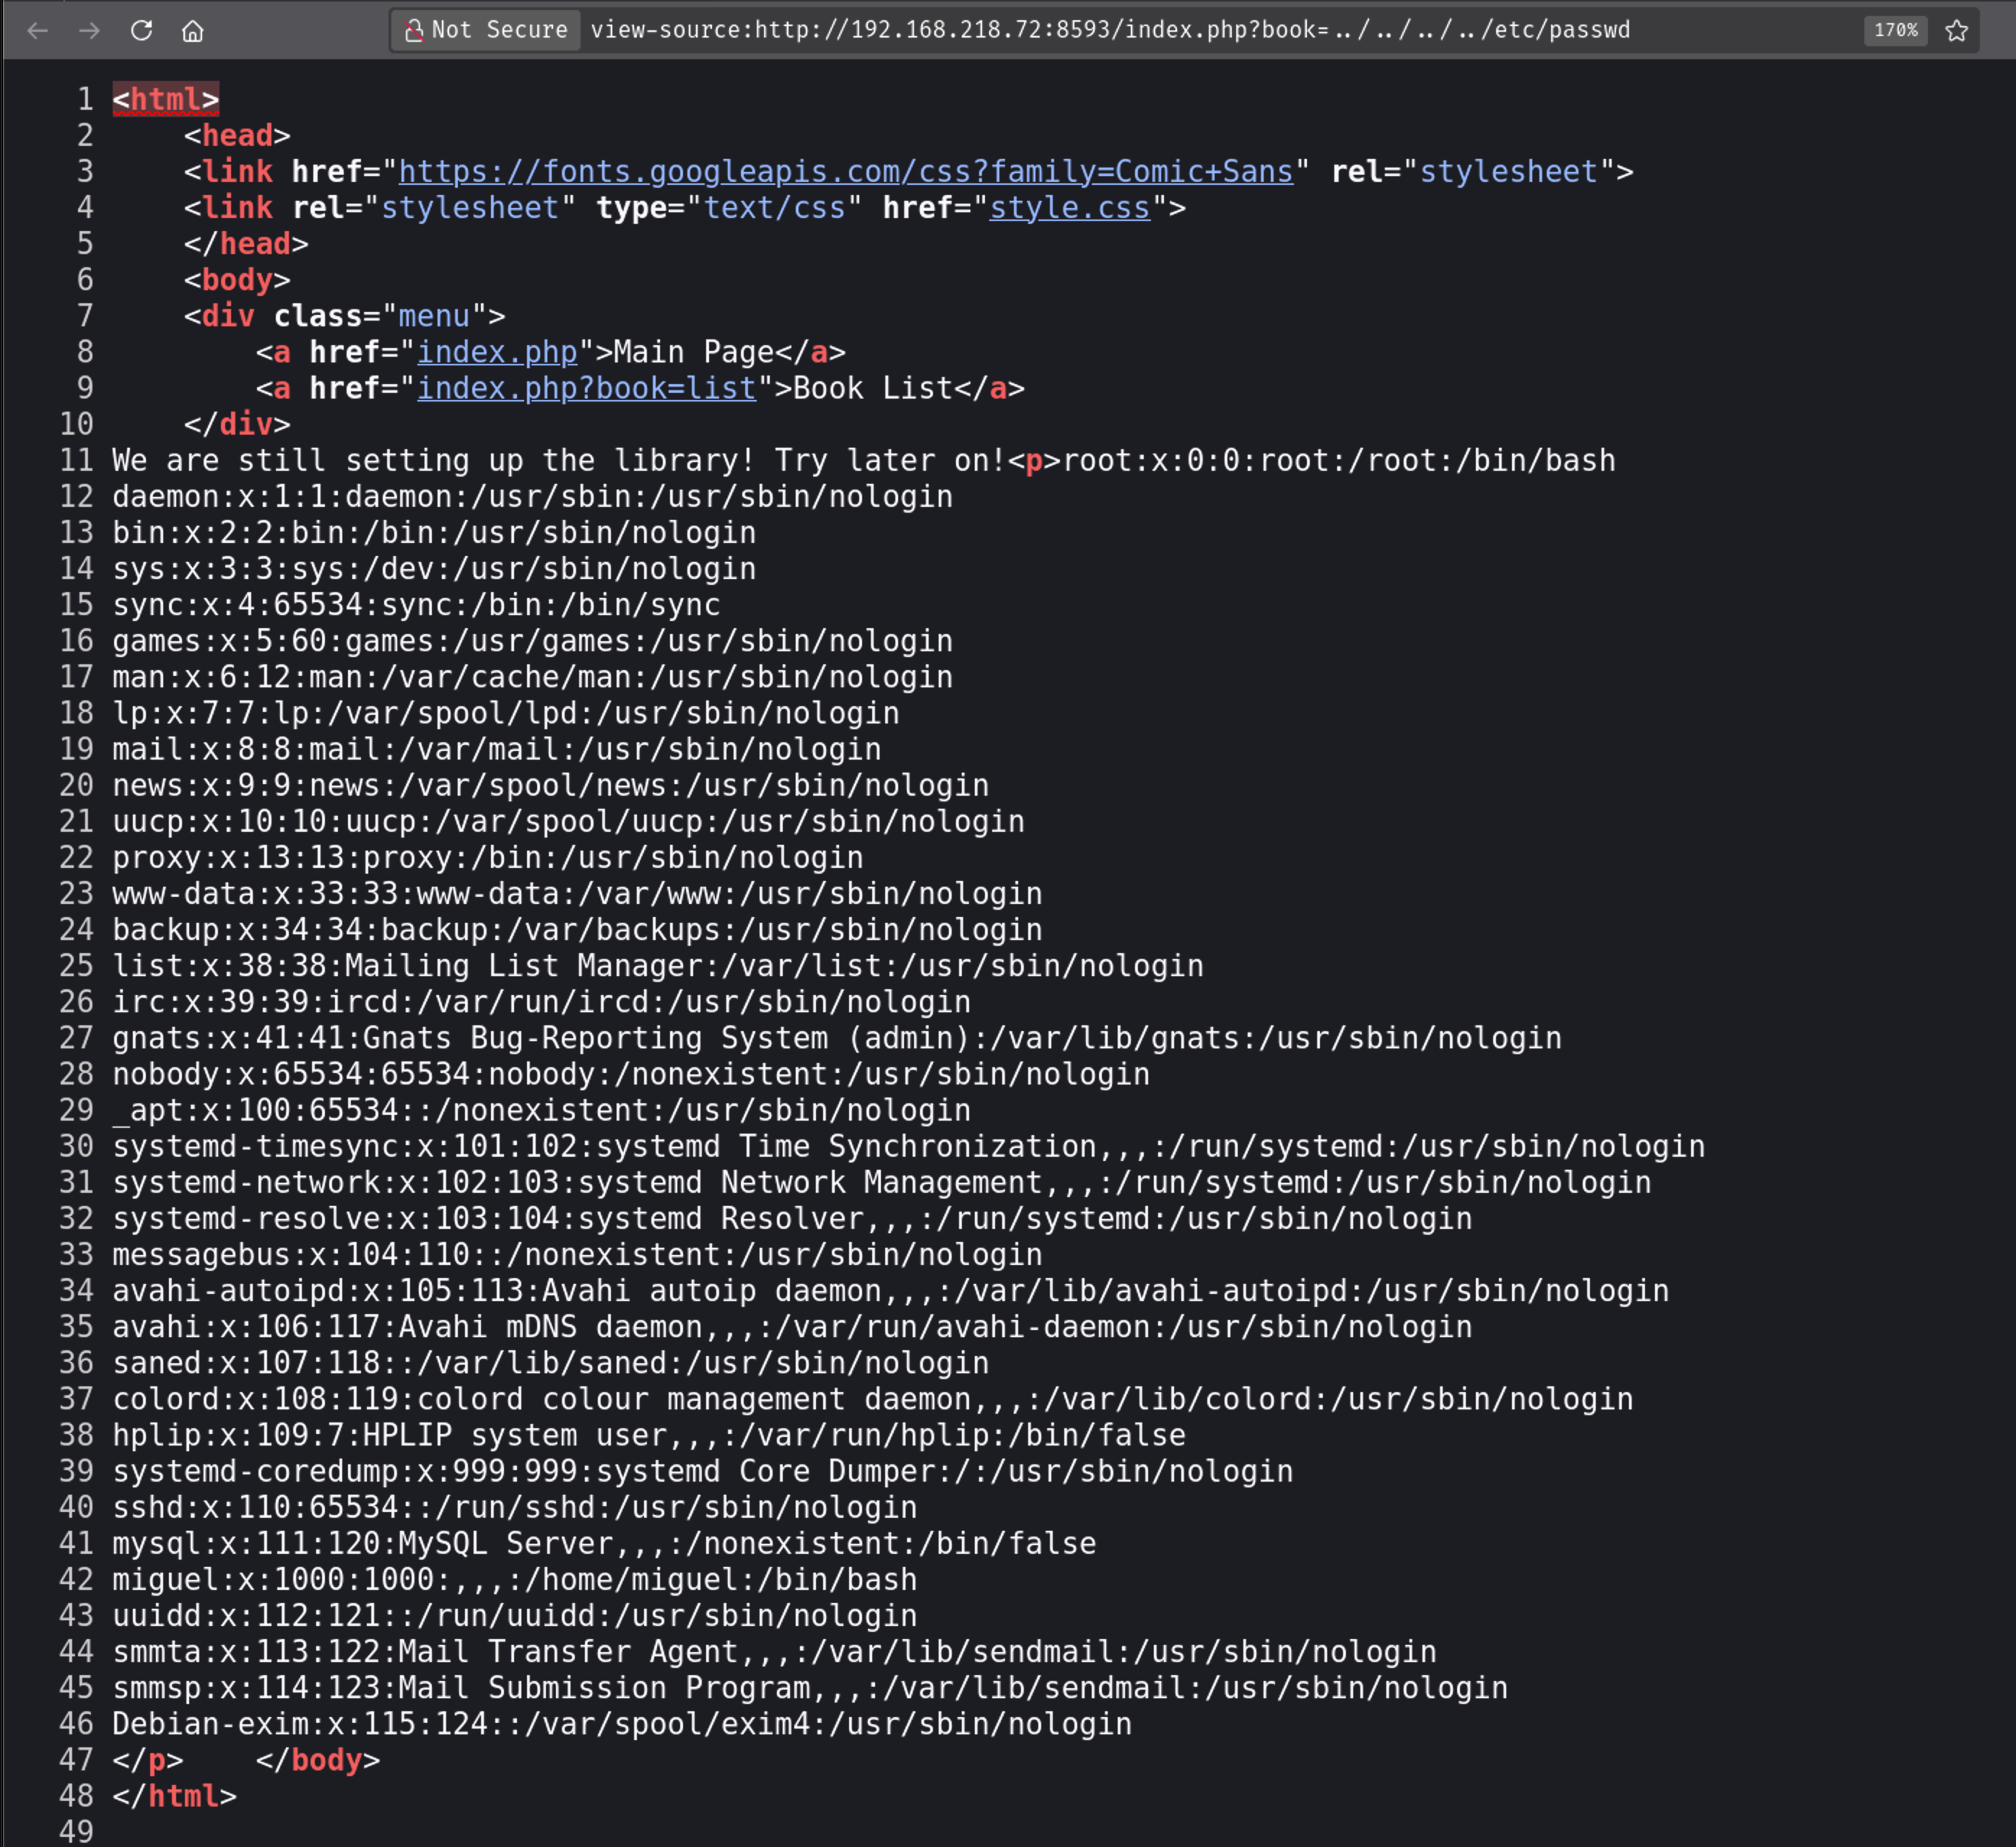Click the browser forward arrow

(90, 31)
